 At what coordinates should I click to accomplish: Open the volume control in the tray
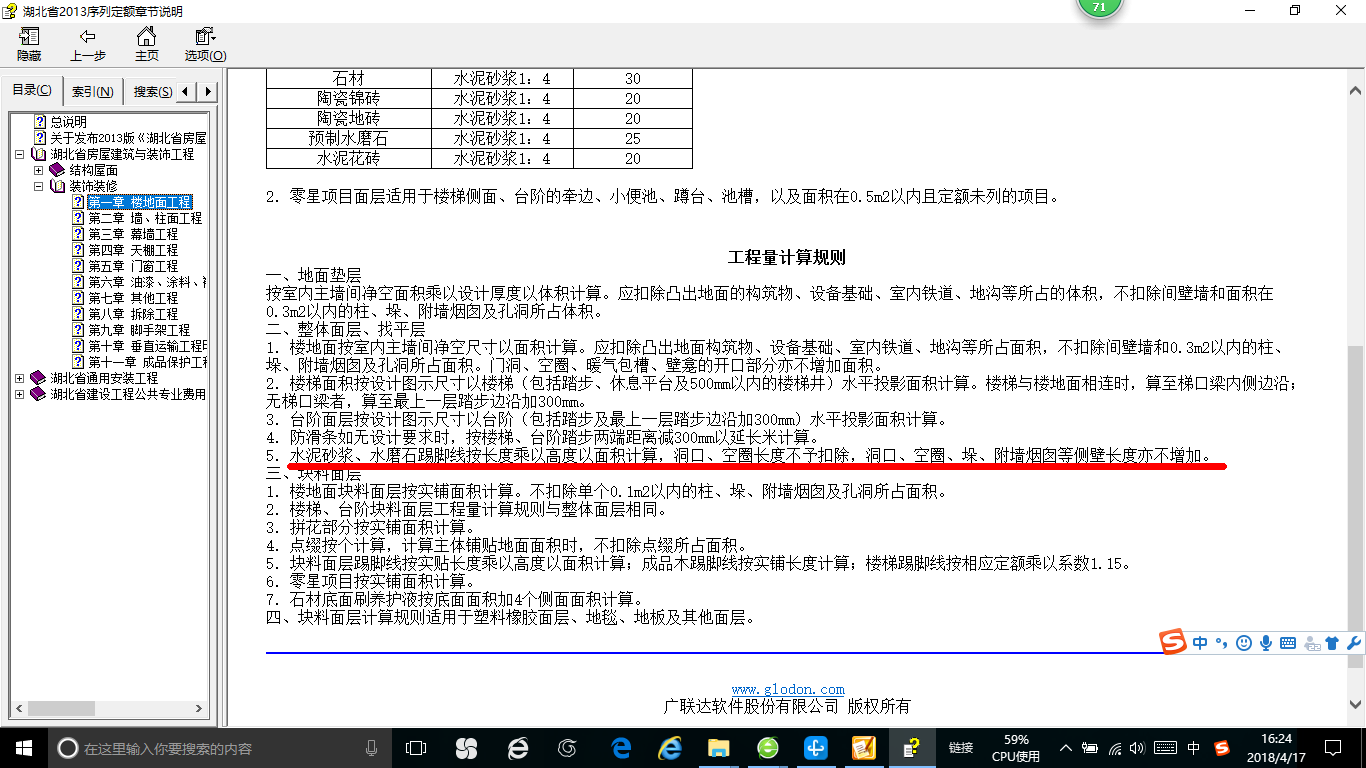1139,748
